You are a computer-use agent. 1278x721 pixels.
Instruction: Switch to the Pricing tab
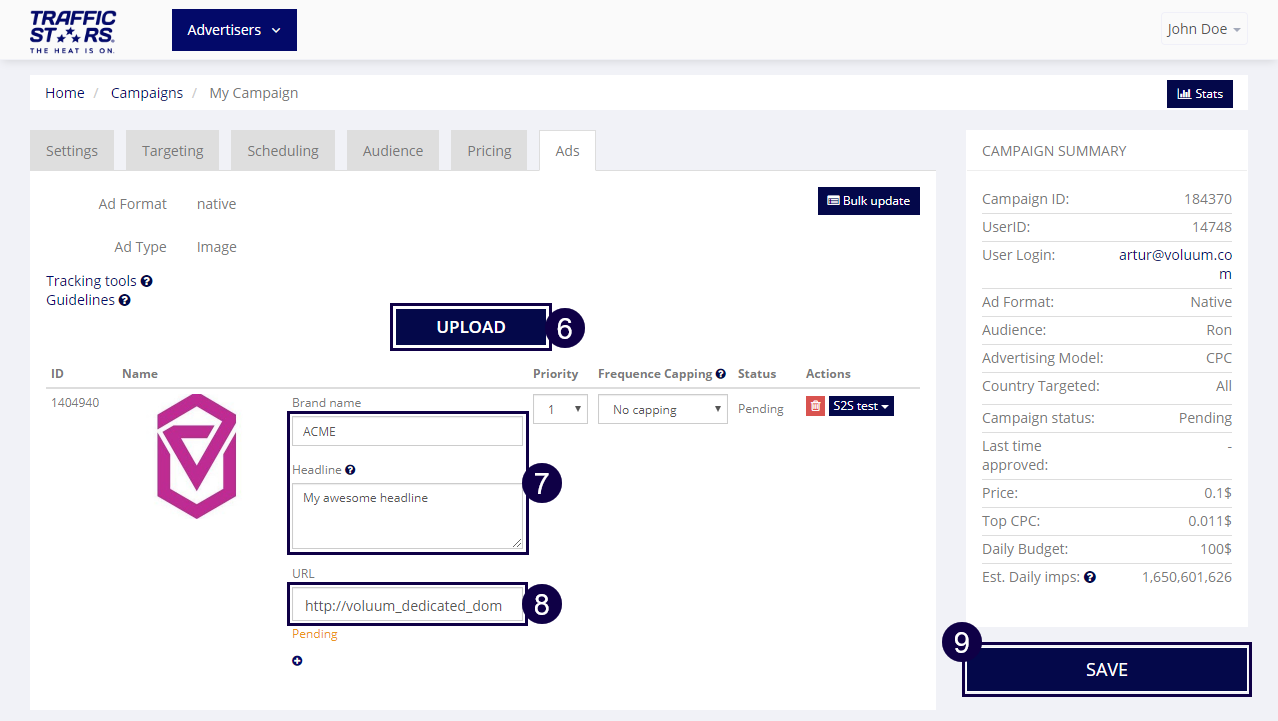coord(489,151)
